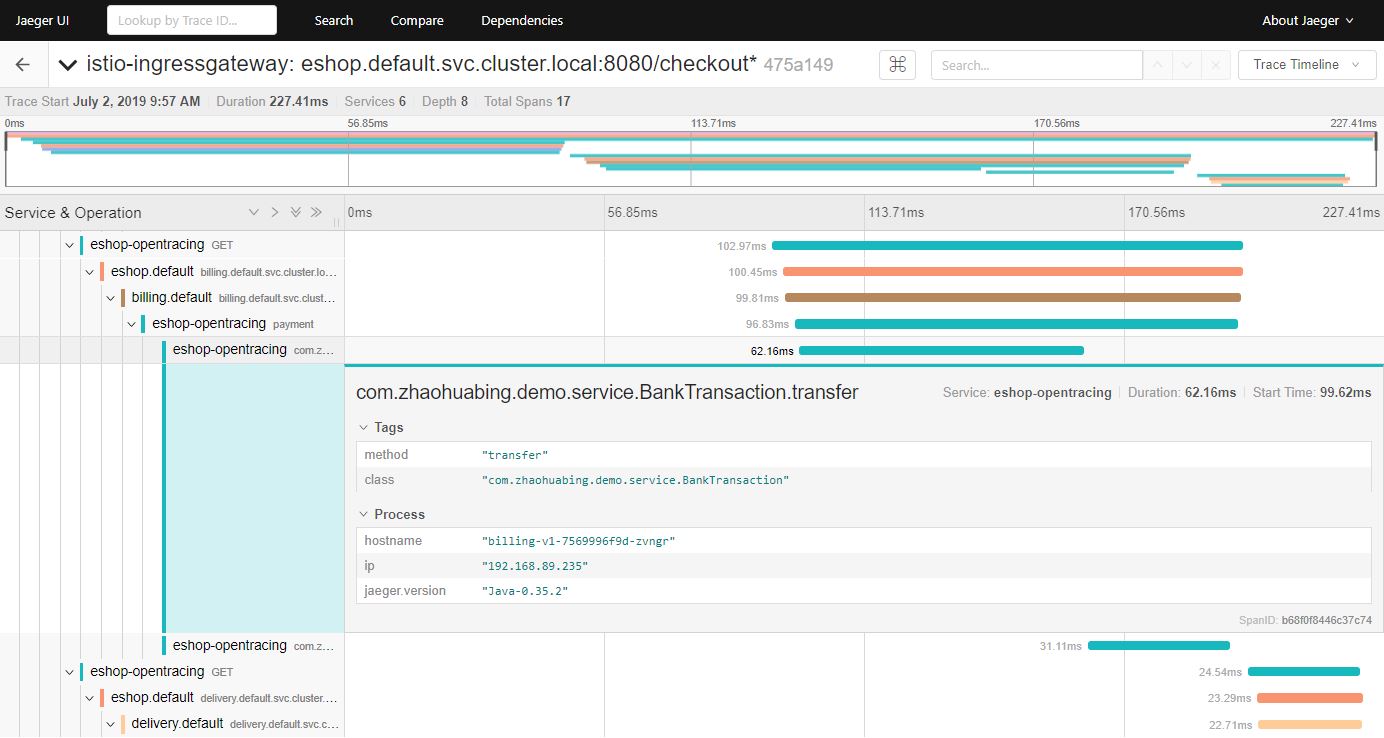Open the keyboard shortcuts icon button
This screenshot has height=738, width=1384.
897,65
